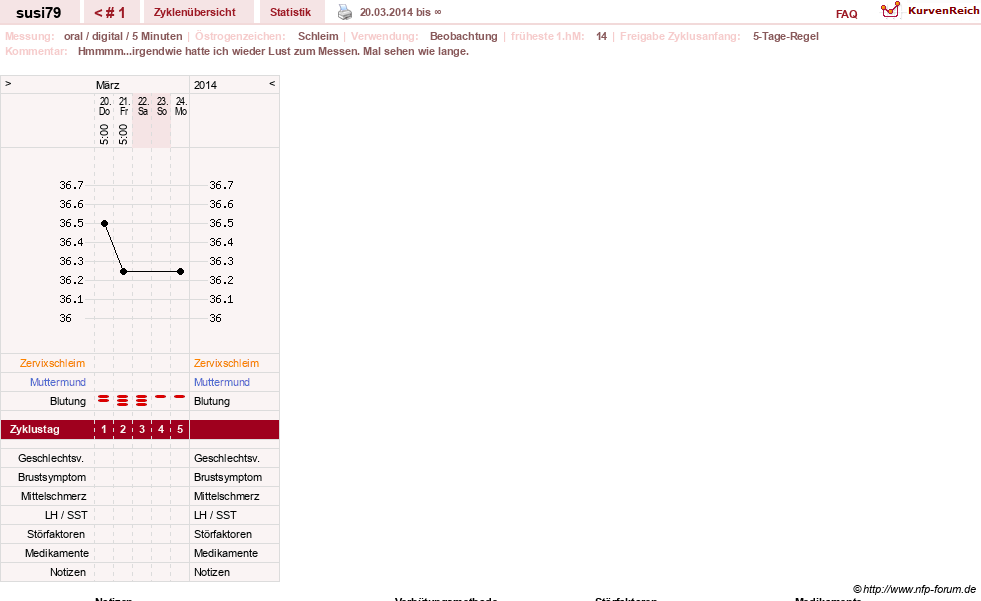
Task: Select the temperature point on March 21
Action: click(123, 271)
